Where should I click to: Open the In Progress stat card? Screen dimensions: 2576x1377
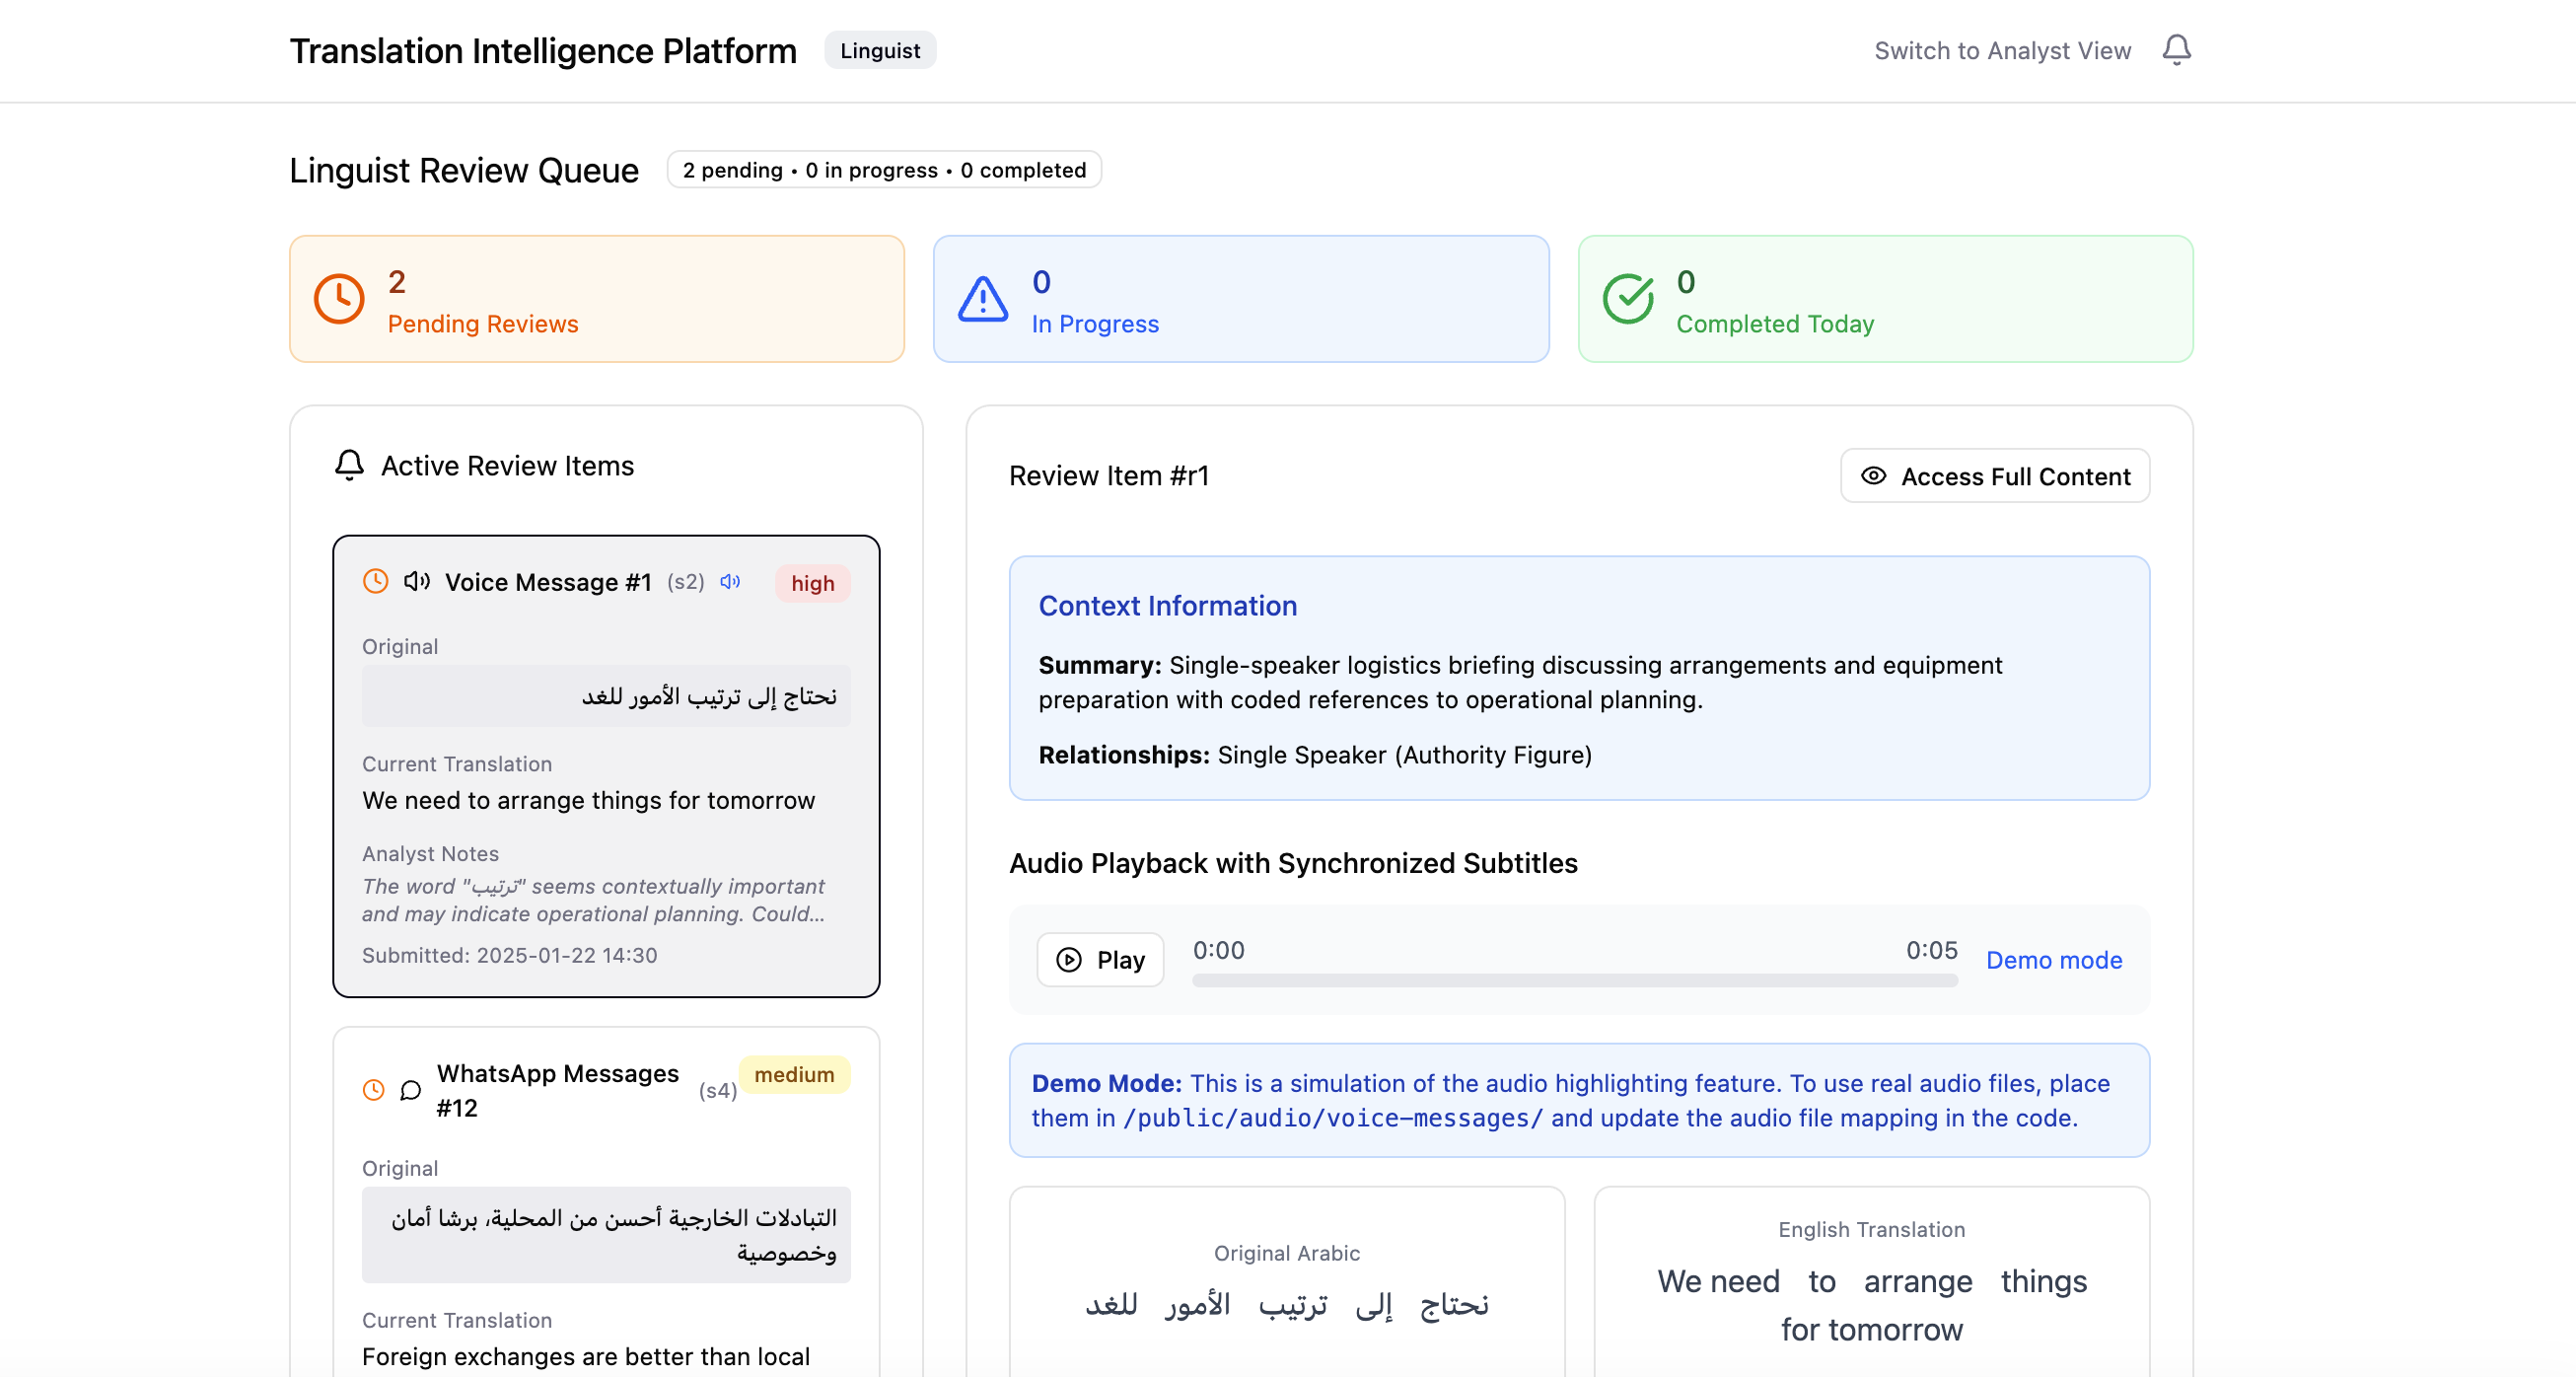[x=1241, y=299]
